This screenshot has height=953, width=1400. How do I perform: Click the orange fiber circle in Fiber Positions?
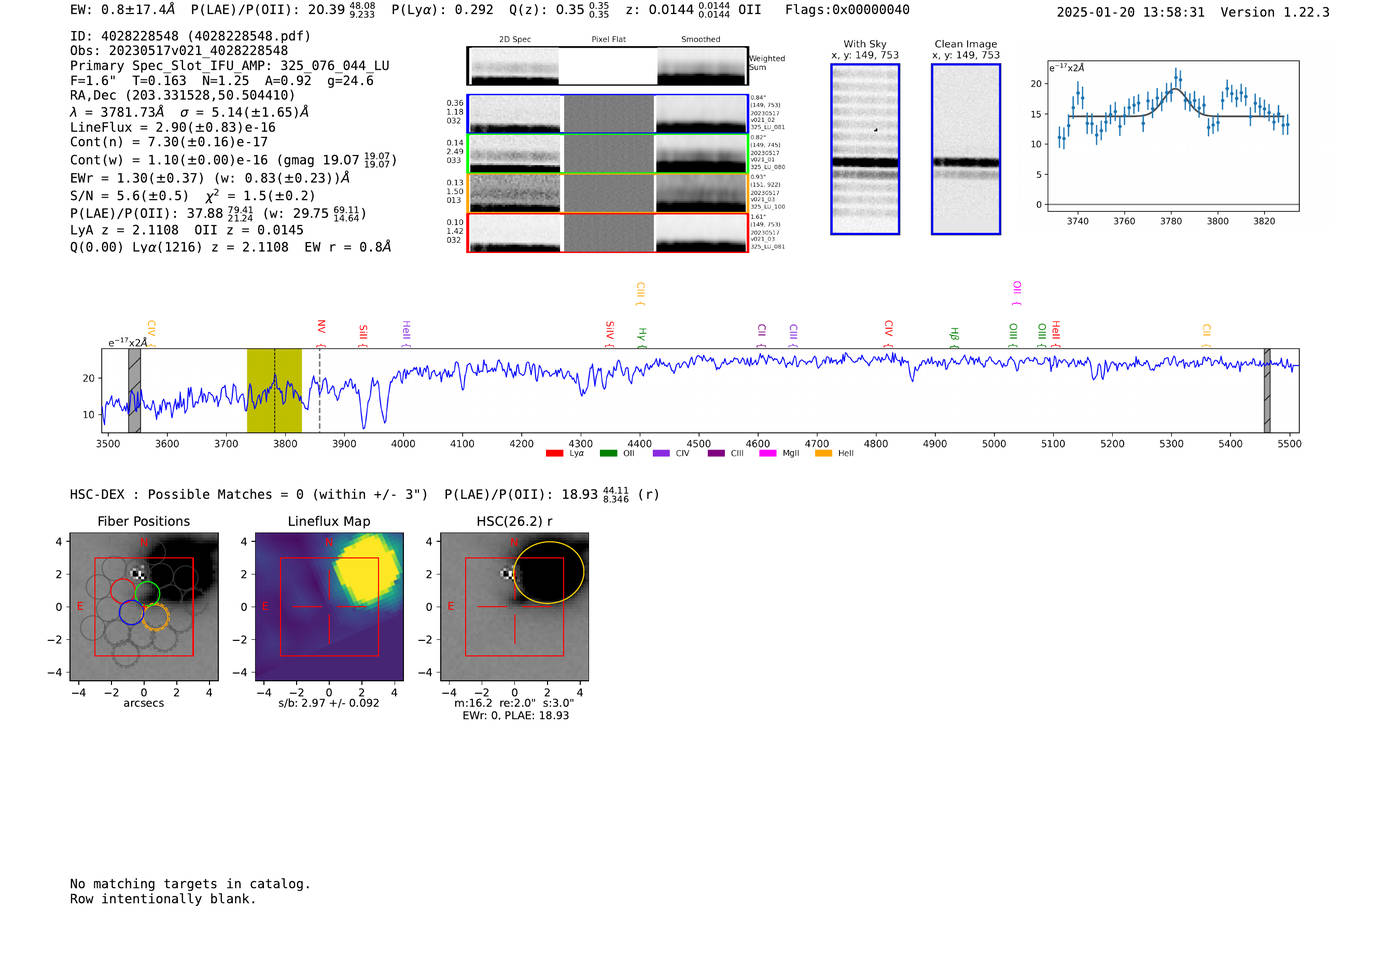tap(155, 616)
